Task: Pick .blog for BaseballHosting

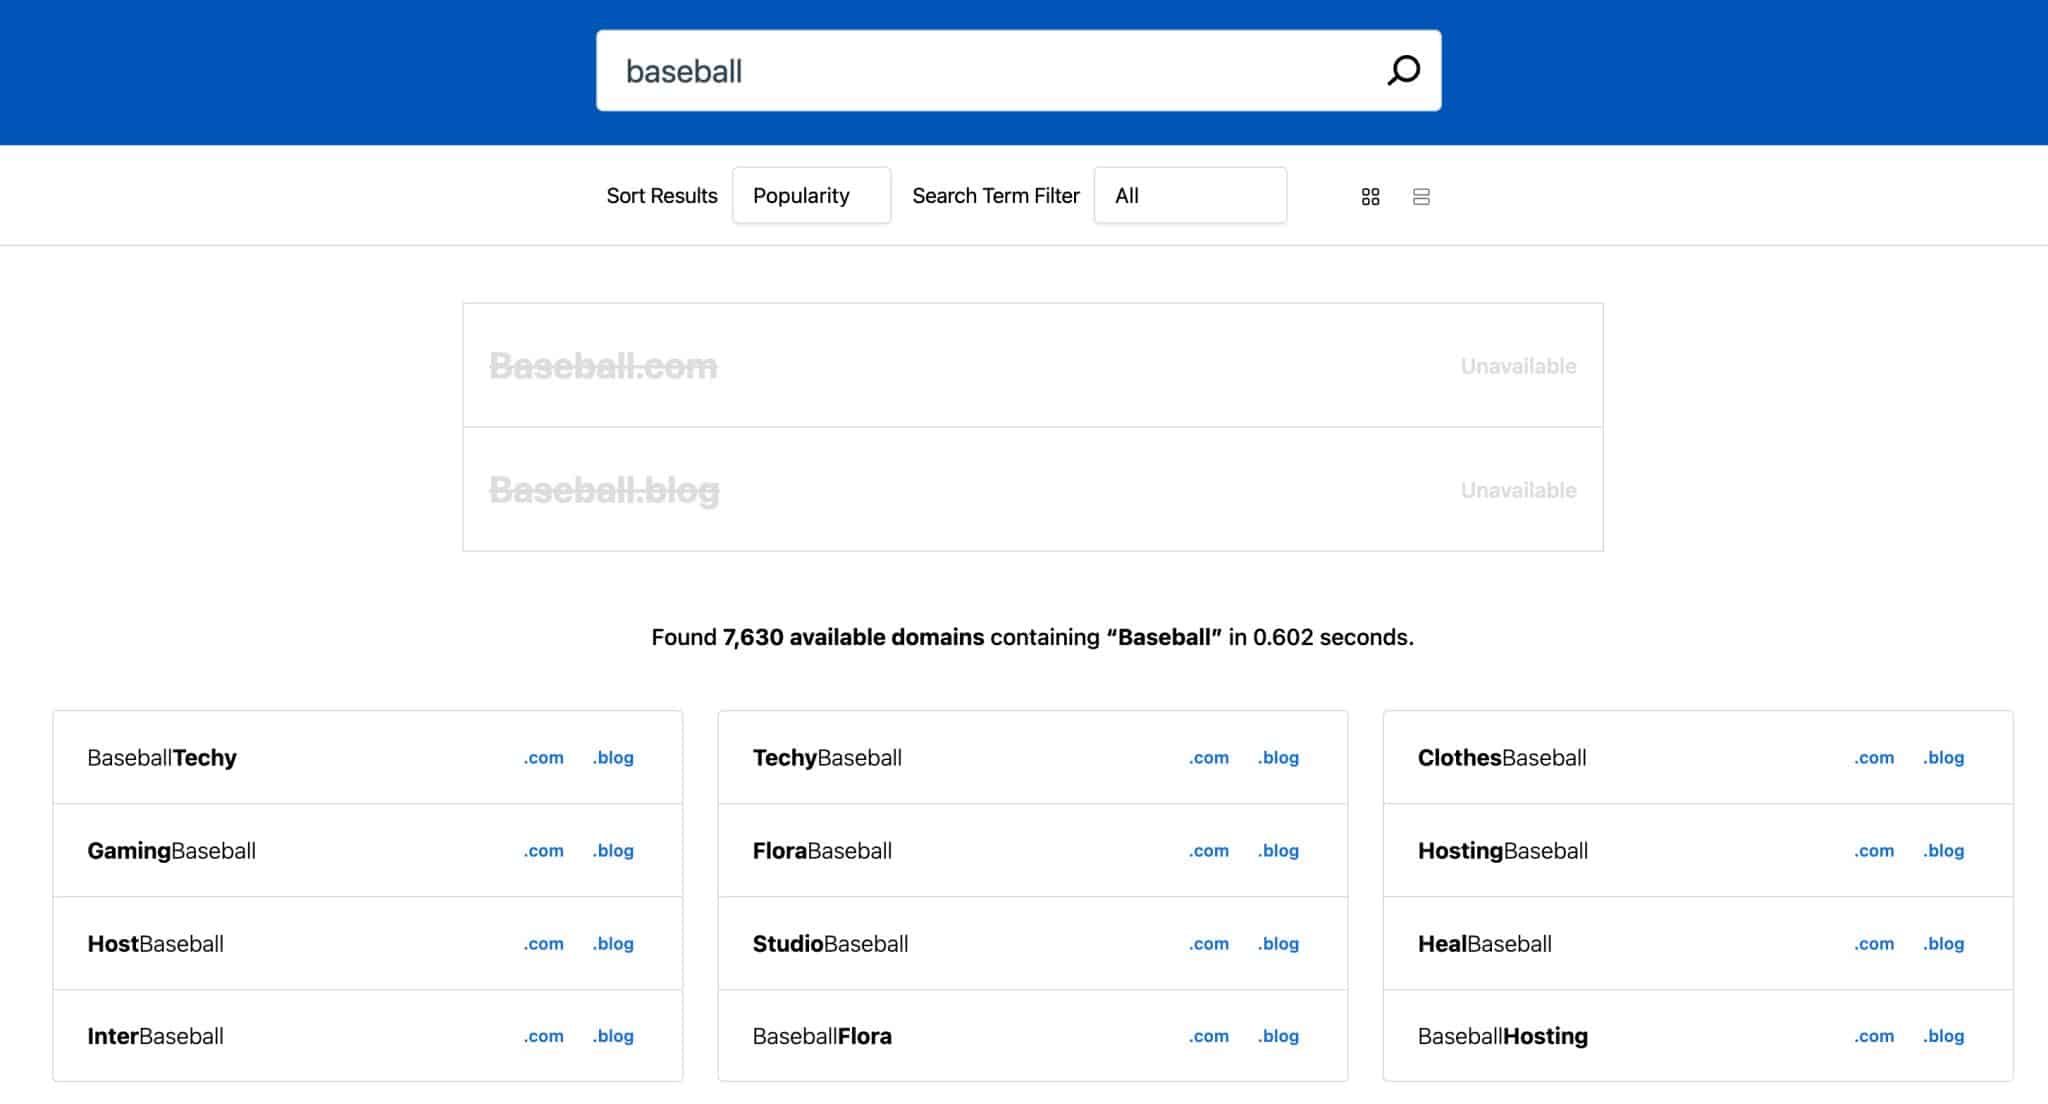Action: (x=1943, y=1036)
